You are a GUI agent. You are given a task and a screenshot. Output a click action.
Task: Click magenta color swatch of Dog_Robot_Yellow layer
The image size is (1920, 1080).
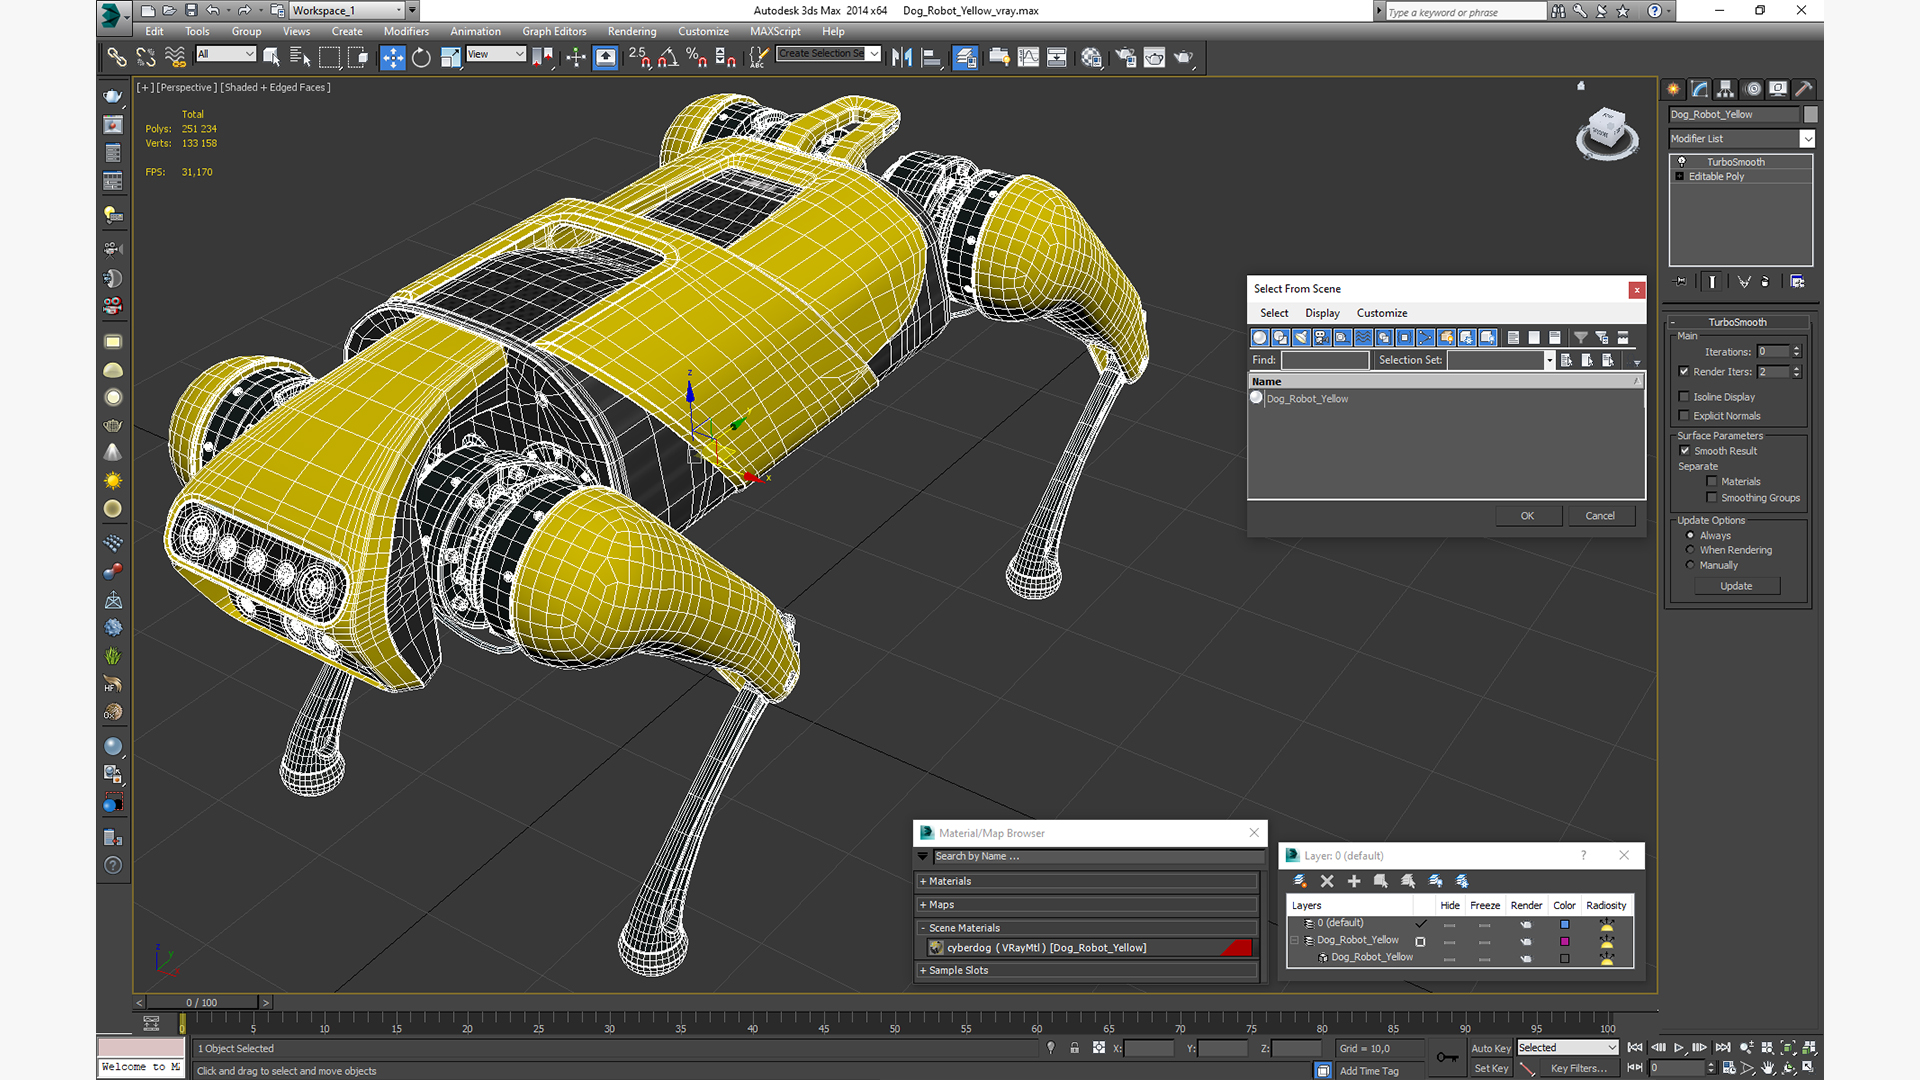(x=1565, y=942)
